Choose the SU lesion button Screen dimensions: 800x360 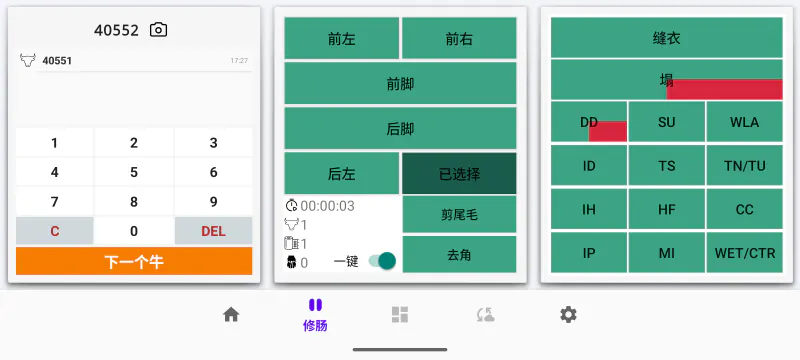(x=666, y=122)
